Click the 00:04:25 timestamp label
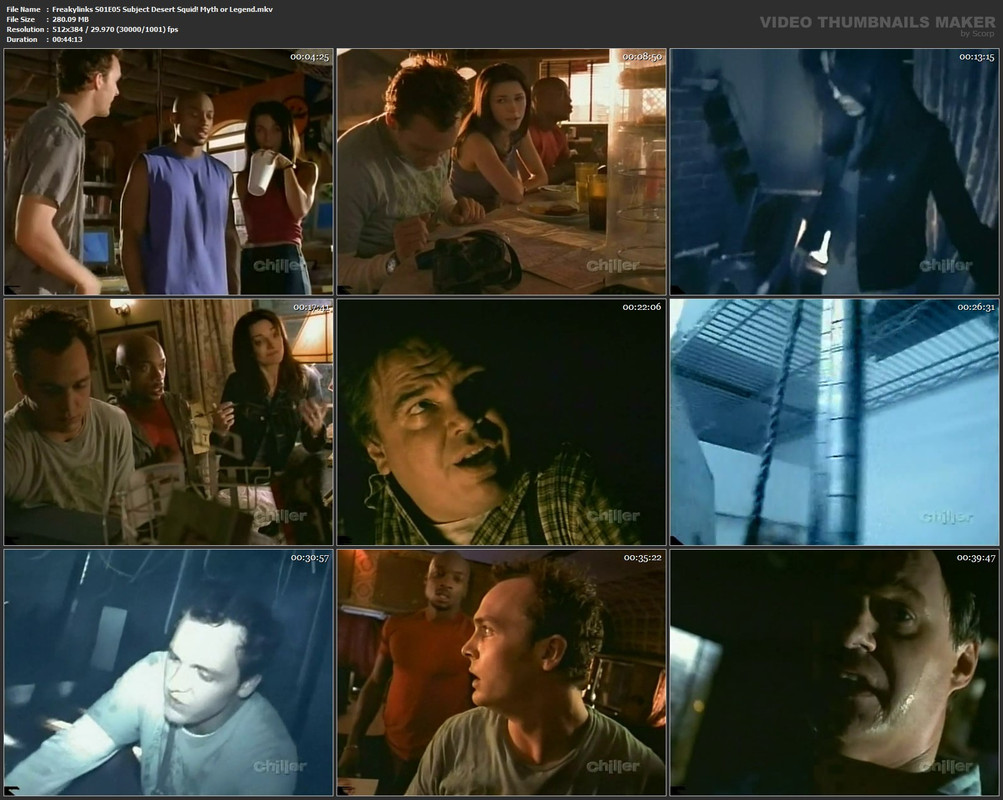The width and height of the screenshot is (1003, 800). (x=310, y=57)
